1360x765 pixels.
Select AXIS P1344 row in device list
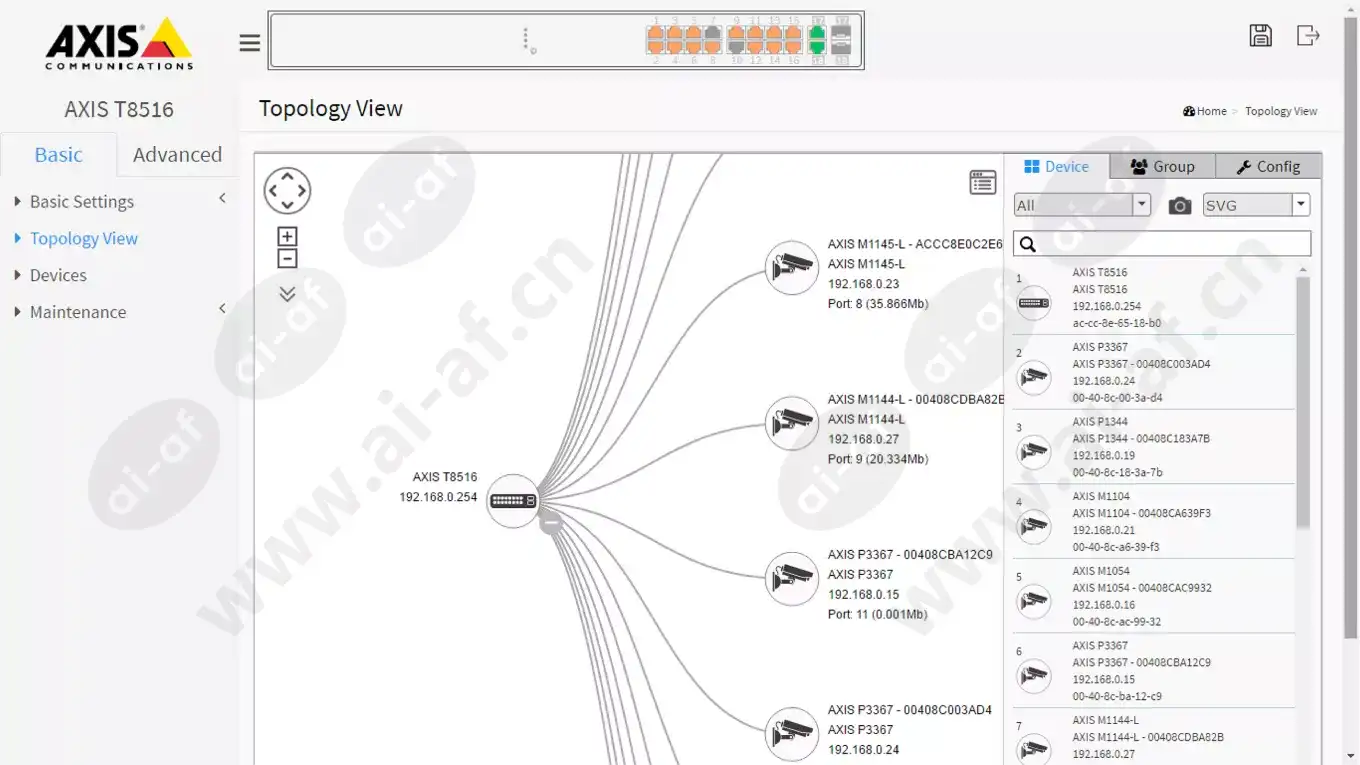tap(1154, 447)
